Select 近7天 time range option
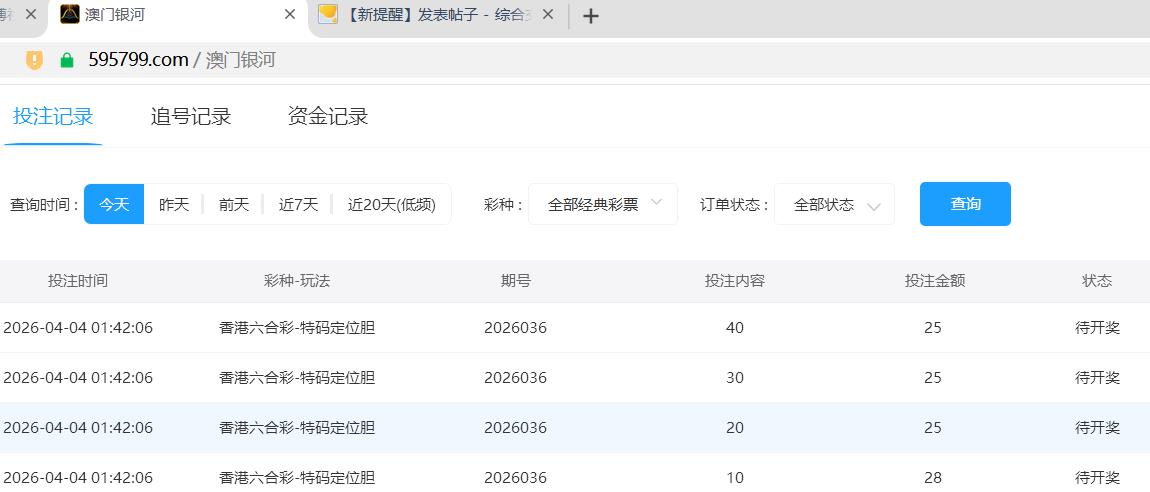 click(298, 204)
